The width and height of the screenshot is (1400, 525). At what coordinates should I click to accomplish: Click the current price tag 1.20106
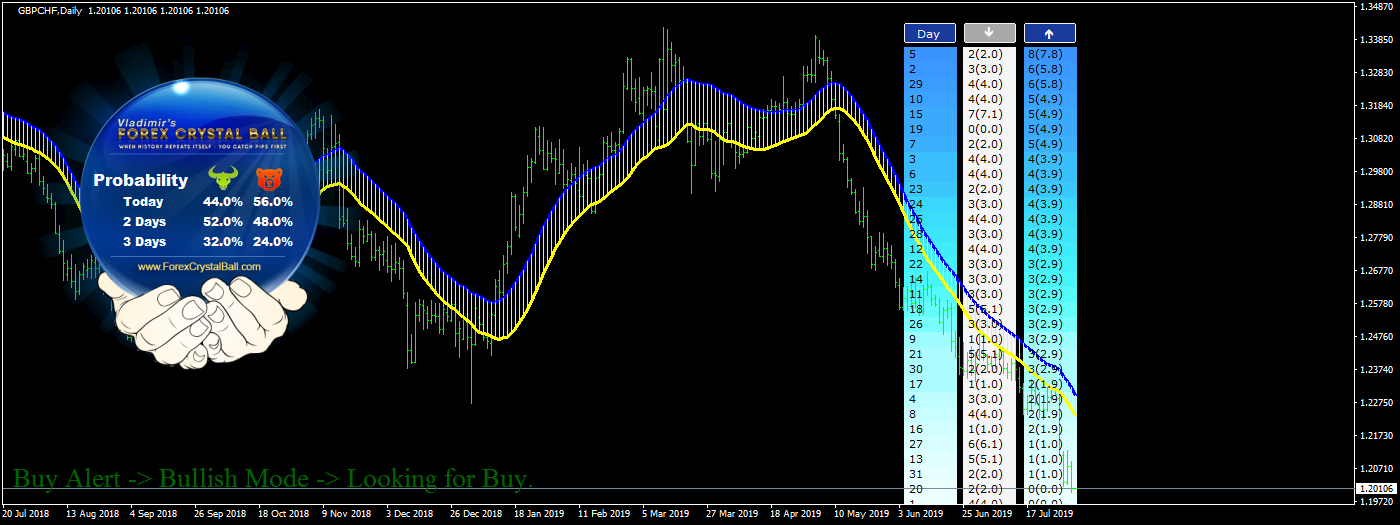coord(1376,488)
